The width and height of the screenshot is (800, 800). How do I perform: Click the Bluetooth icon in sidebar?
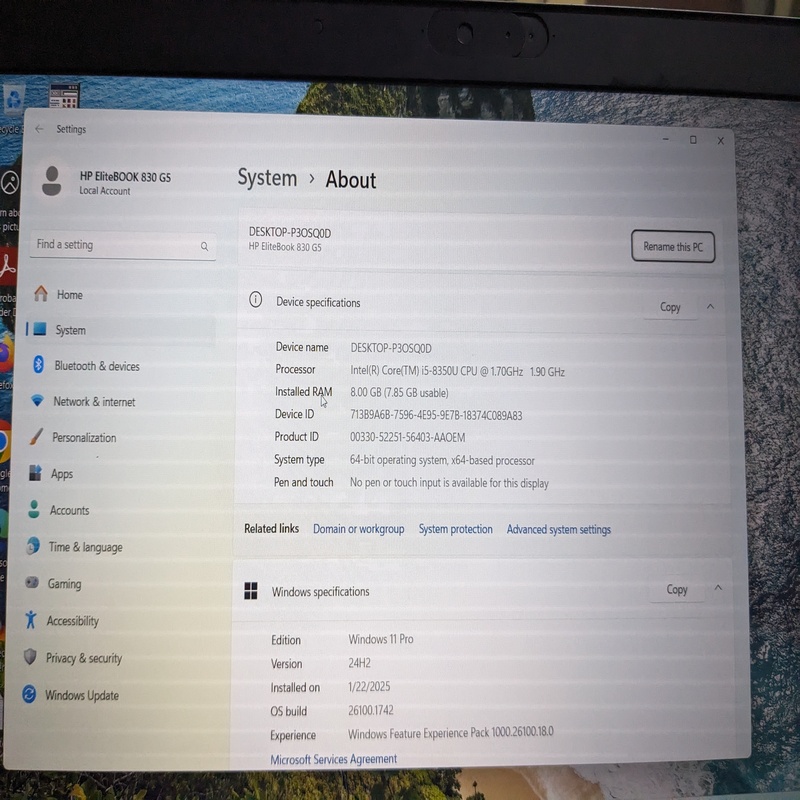(x=38, y=364)
